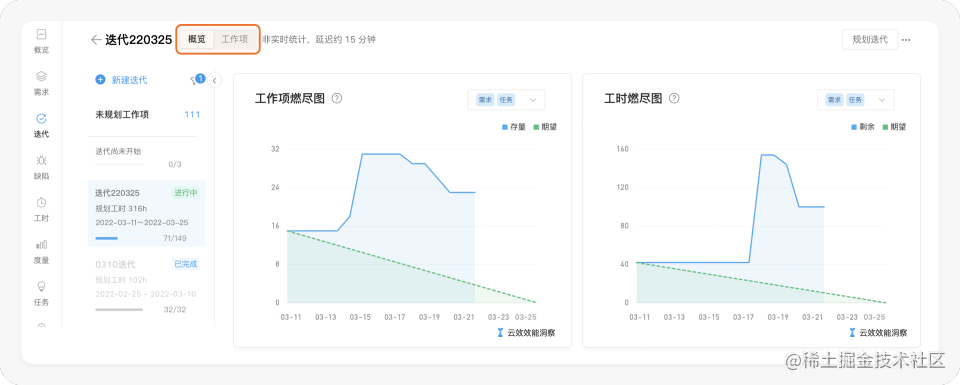Click the 迭代220325 page title

click(138, 40)
